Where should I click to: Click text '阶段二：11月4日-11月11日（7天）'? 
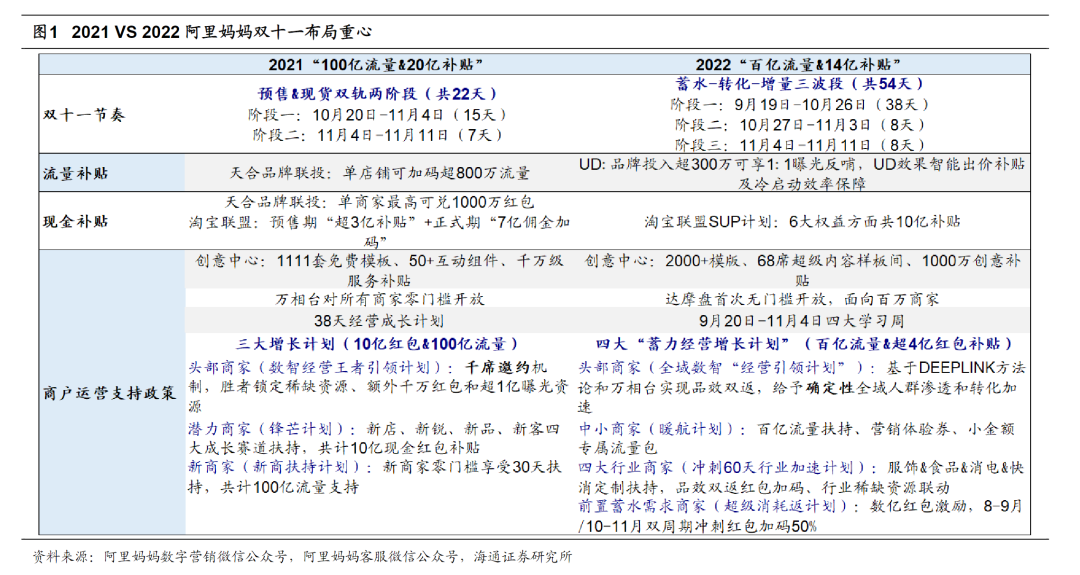click(377, 135)
